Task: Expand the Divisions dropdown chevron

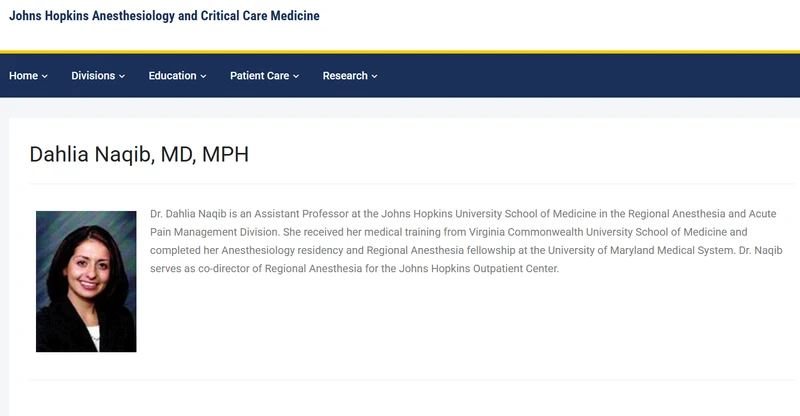Action: [123, 77]
